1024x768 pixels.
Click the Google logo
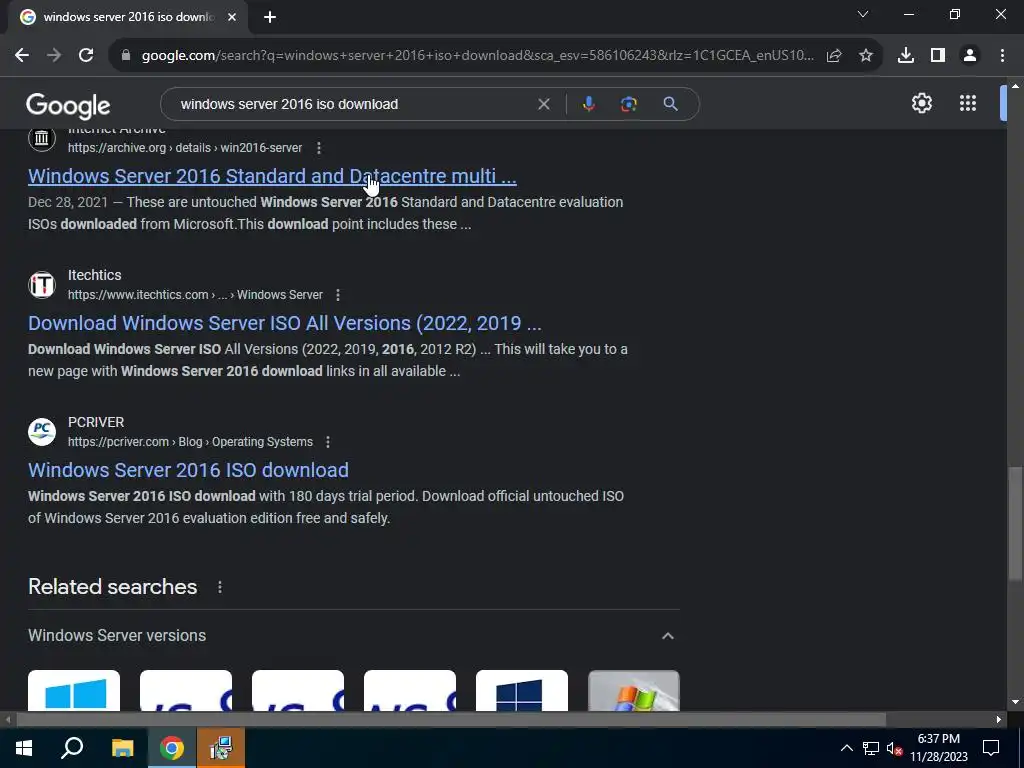[68, 105]
